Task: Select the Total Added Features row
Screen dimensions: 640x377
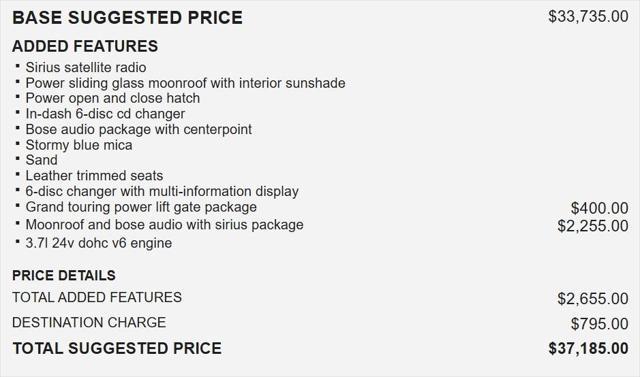Action: pyautogui.click(x=320, y=298)
